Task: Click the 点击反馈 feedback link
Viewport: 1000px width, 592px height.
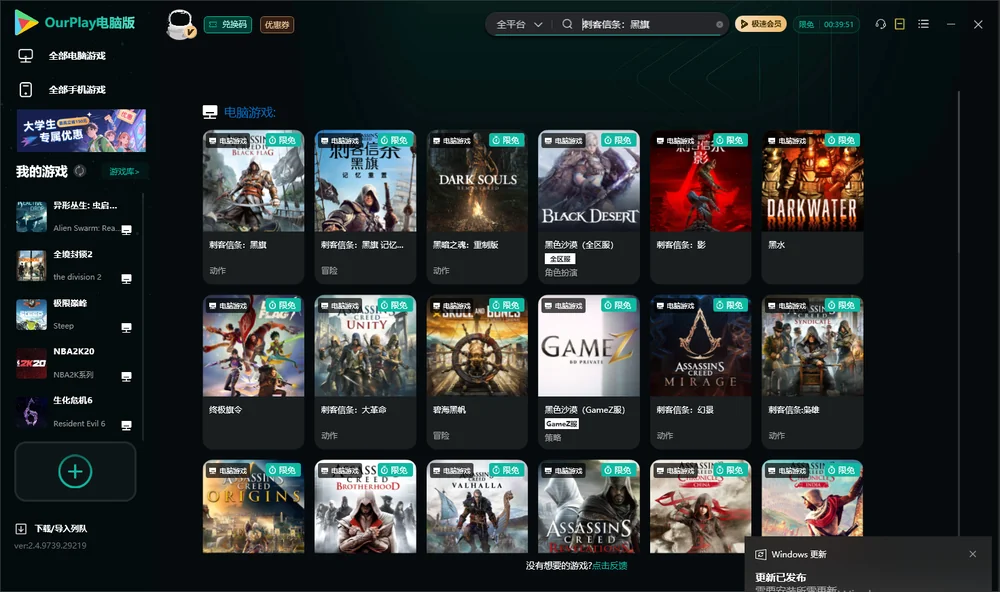Action: coord(610,565)
